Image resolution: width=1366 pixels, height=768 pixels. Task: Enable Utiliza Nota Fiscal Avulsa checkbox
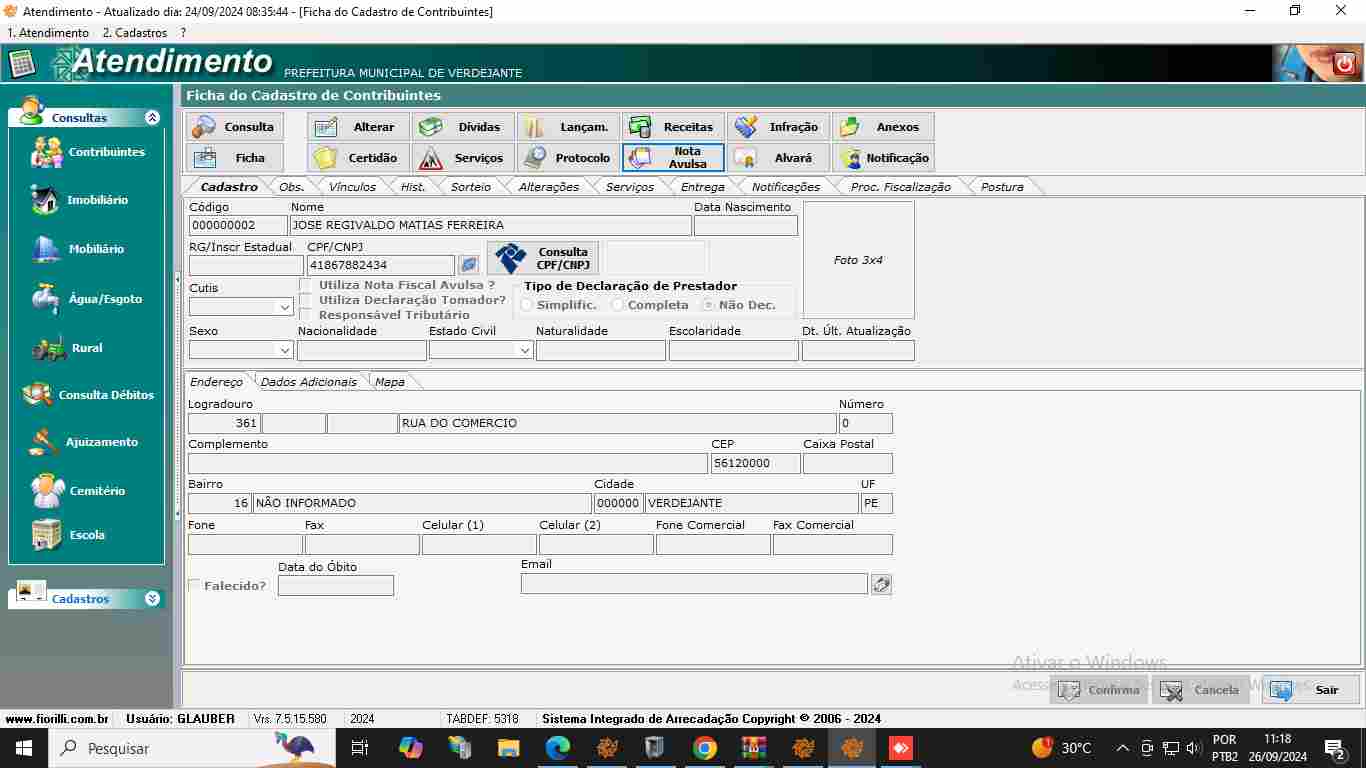pyautogui.click(x=306, y=286)
